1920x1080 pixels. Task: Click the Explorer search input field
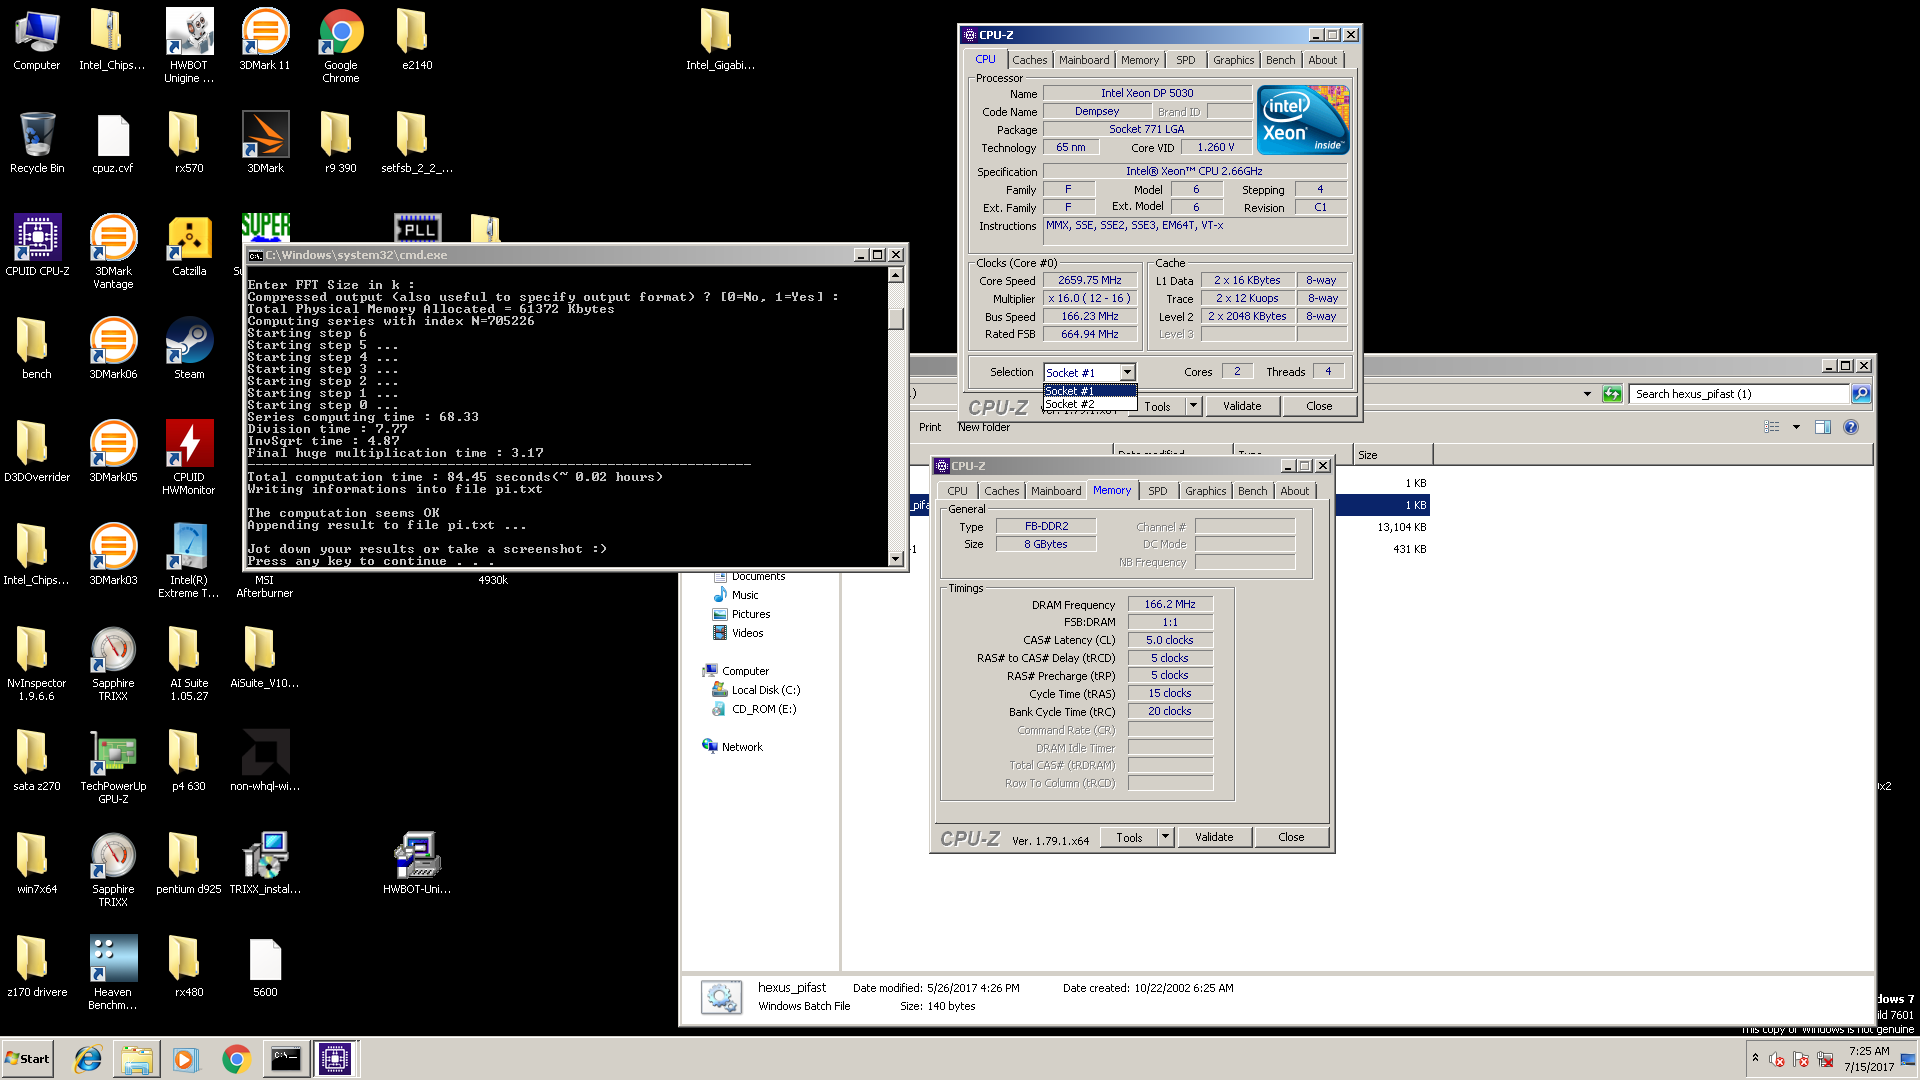pyautogui.click(x=1740, y=394)
